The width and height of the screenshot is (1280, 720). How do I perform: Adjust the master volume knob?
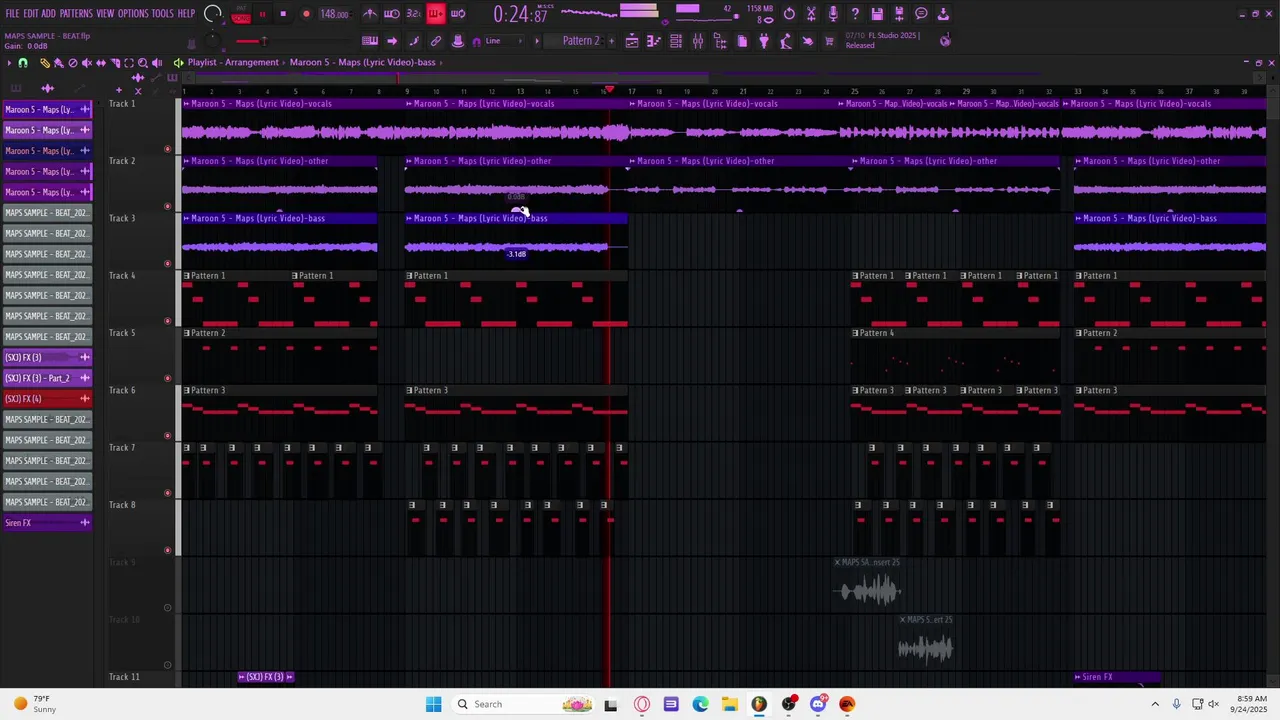tap(214, 14)
